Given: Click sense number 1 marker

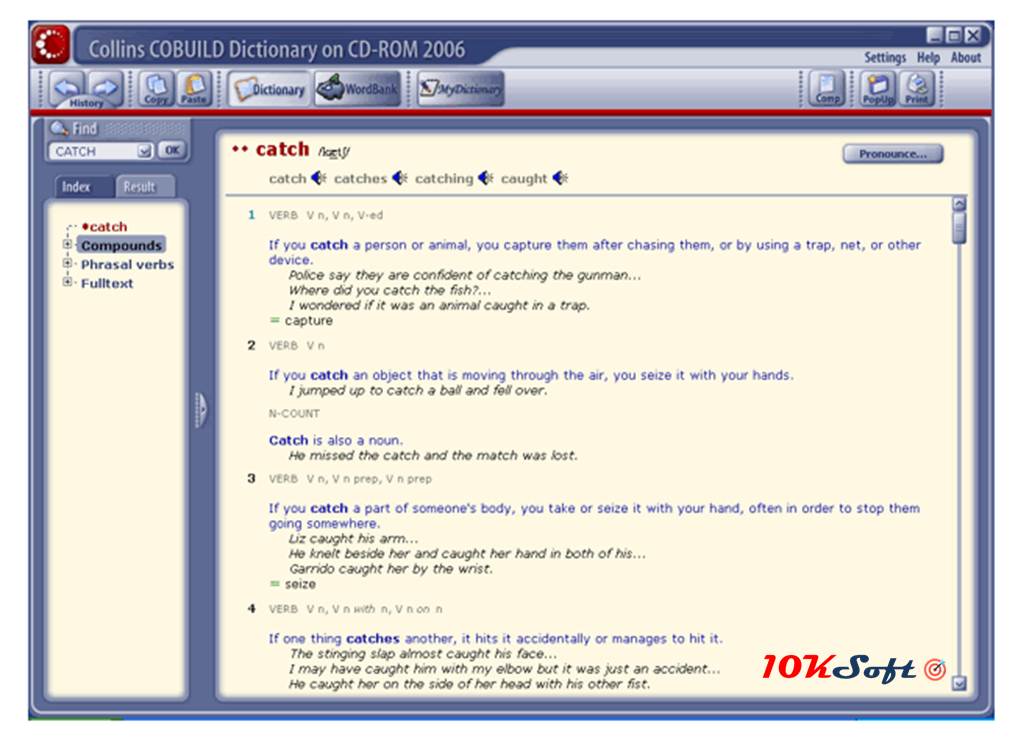Looking at the screenshot, I should 251,215.
